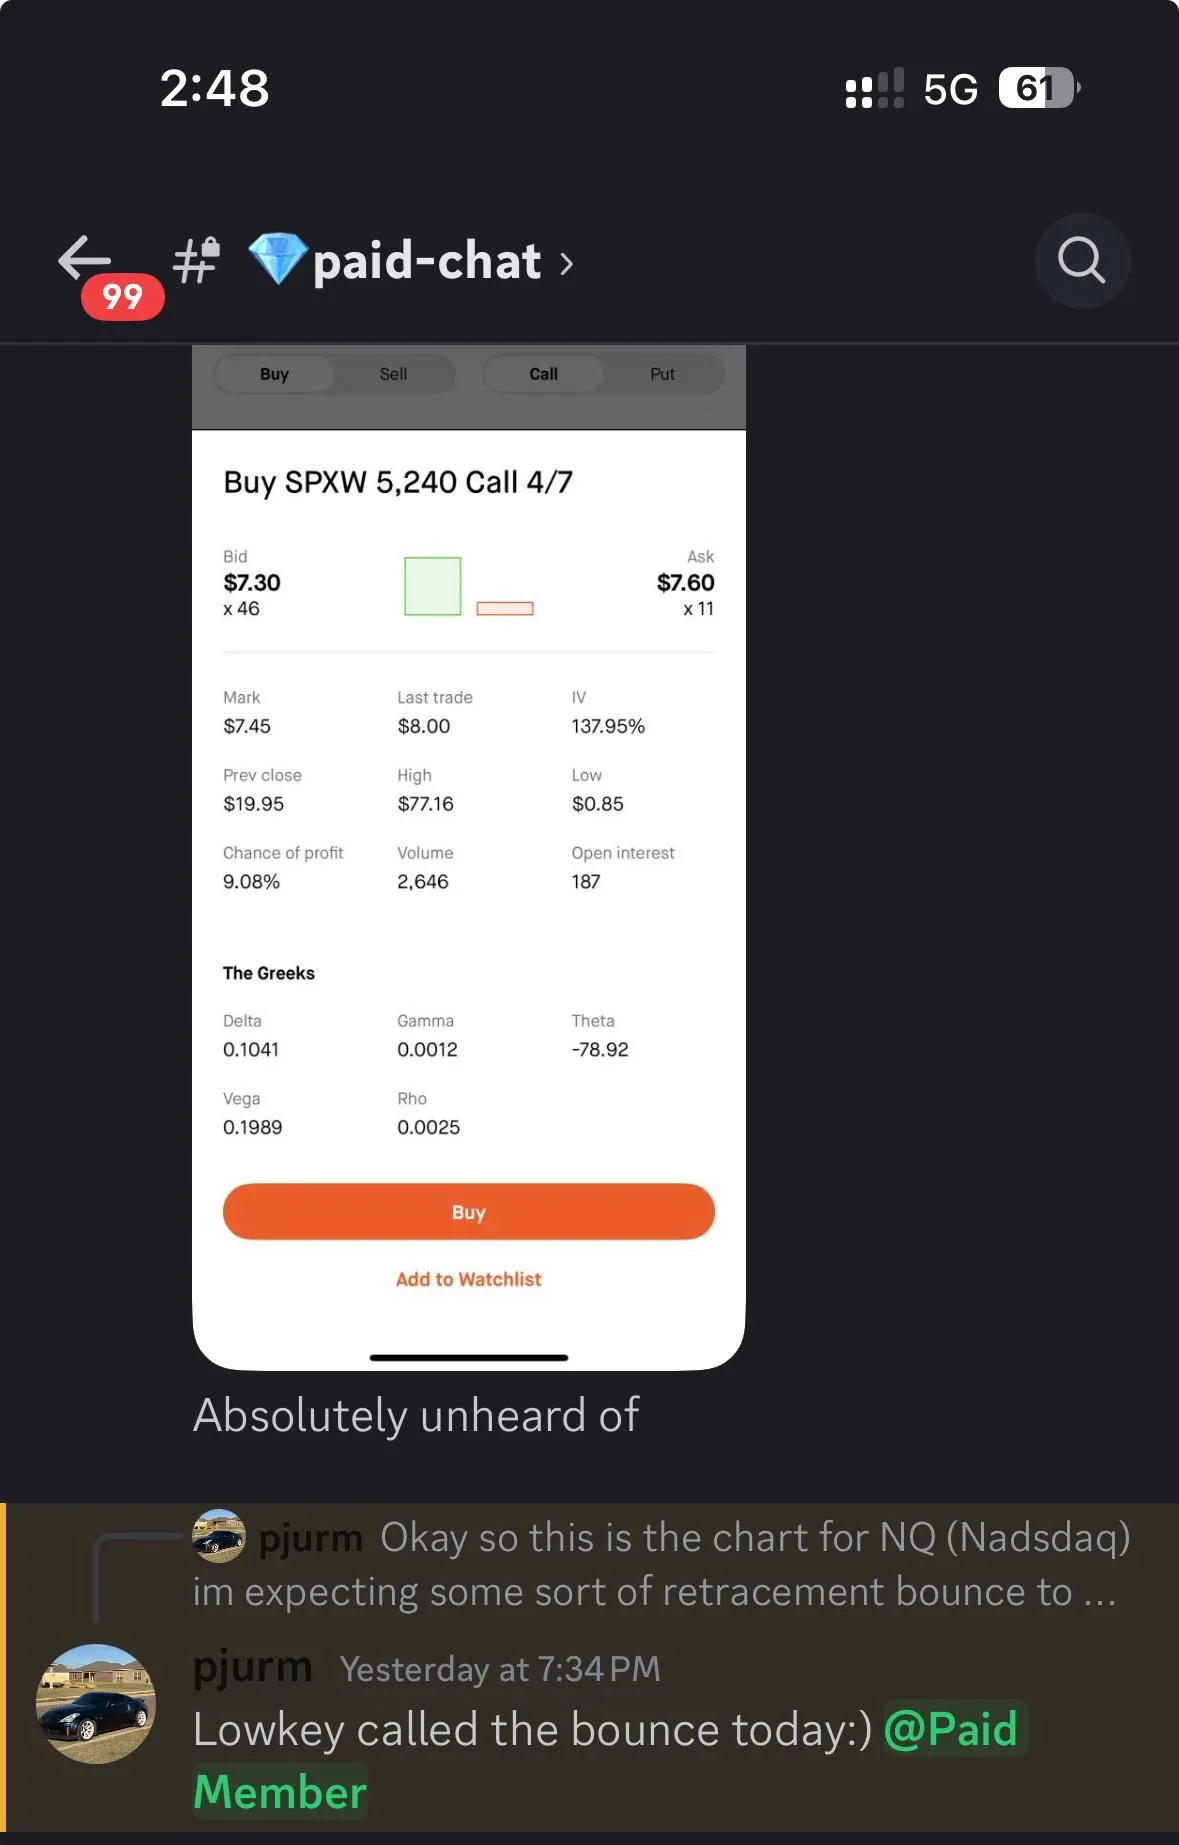Tap the locked channel hash icon

pyautogui.click(x=196, y=261)
